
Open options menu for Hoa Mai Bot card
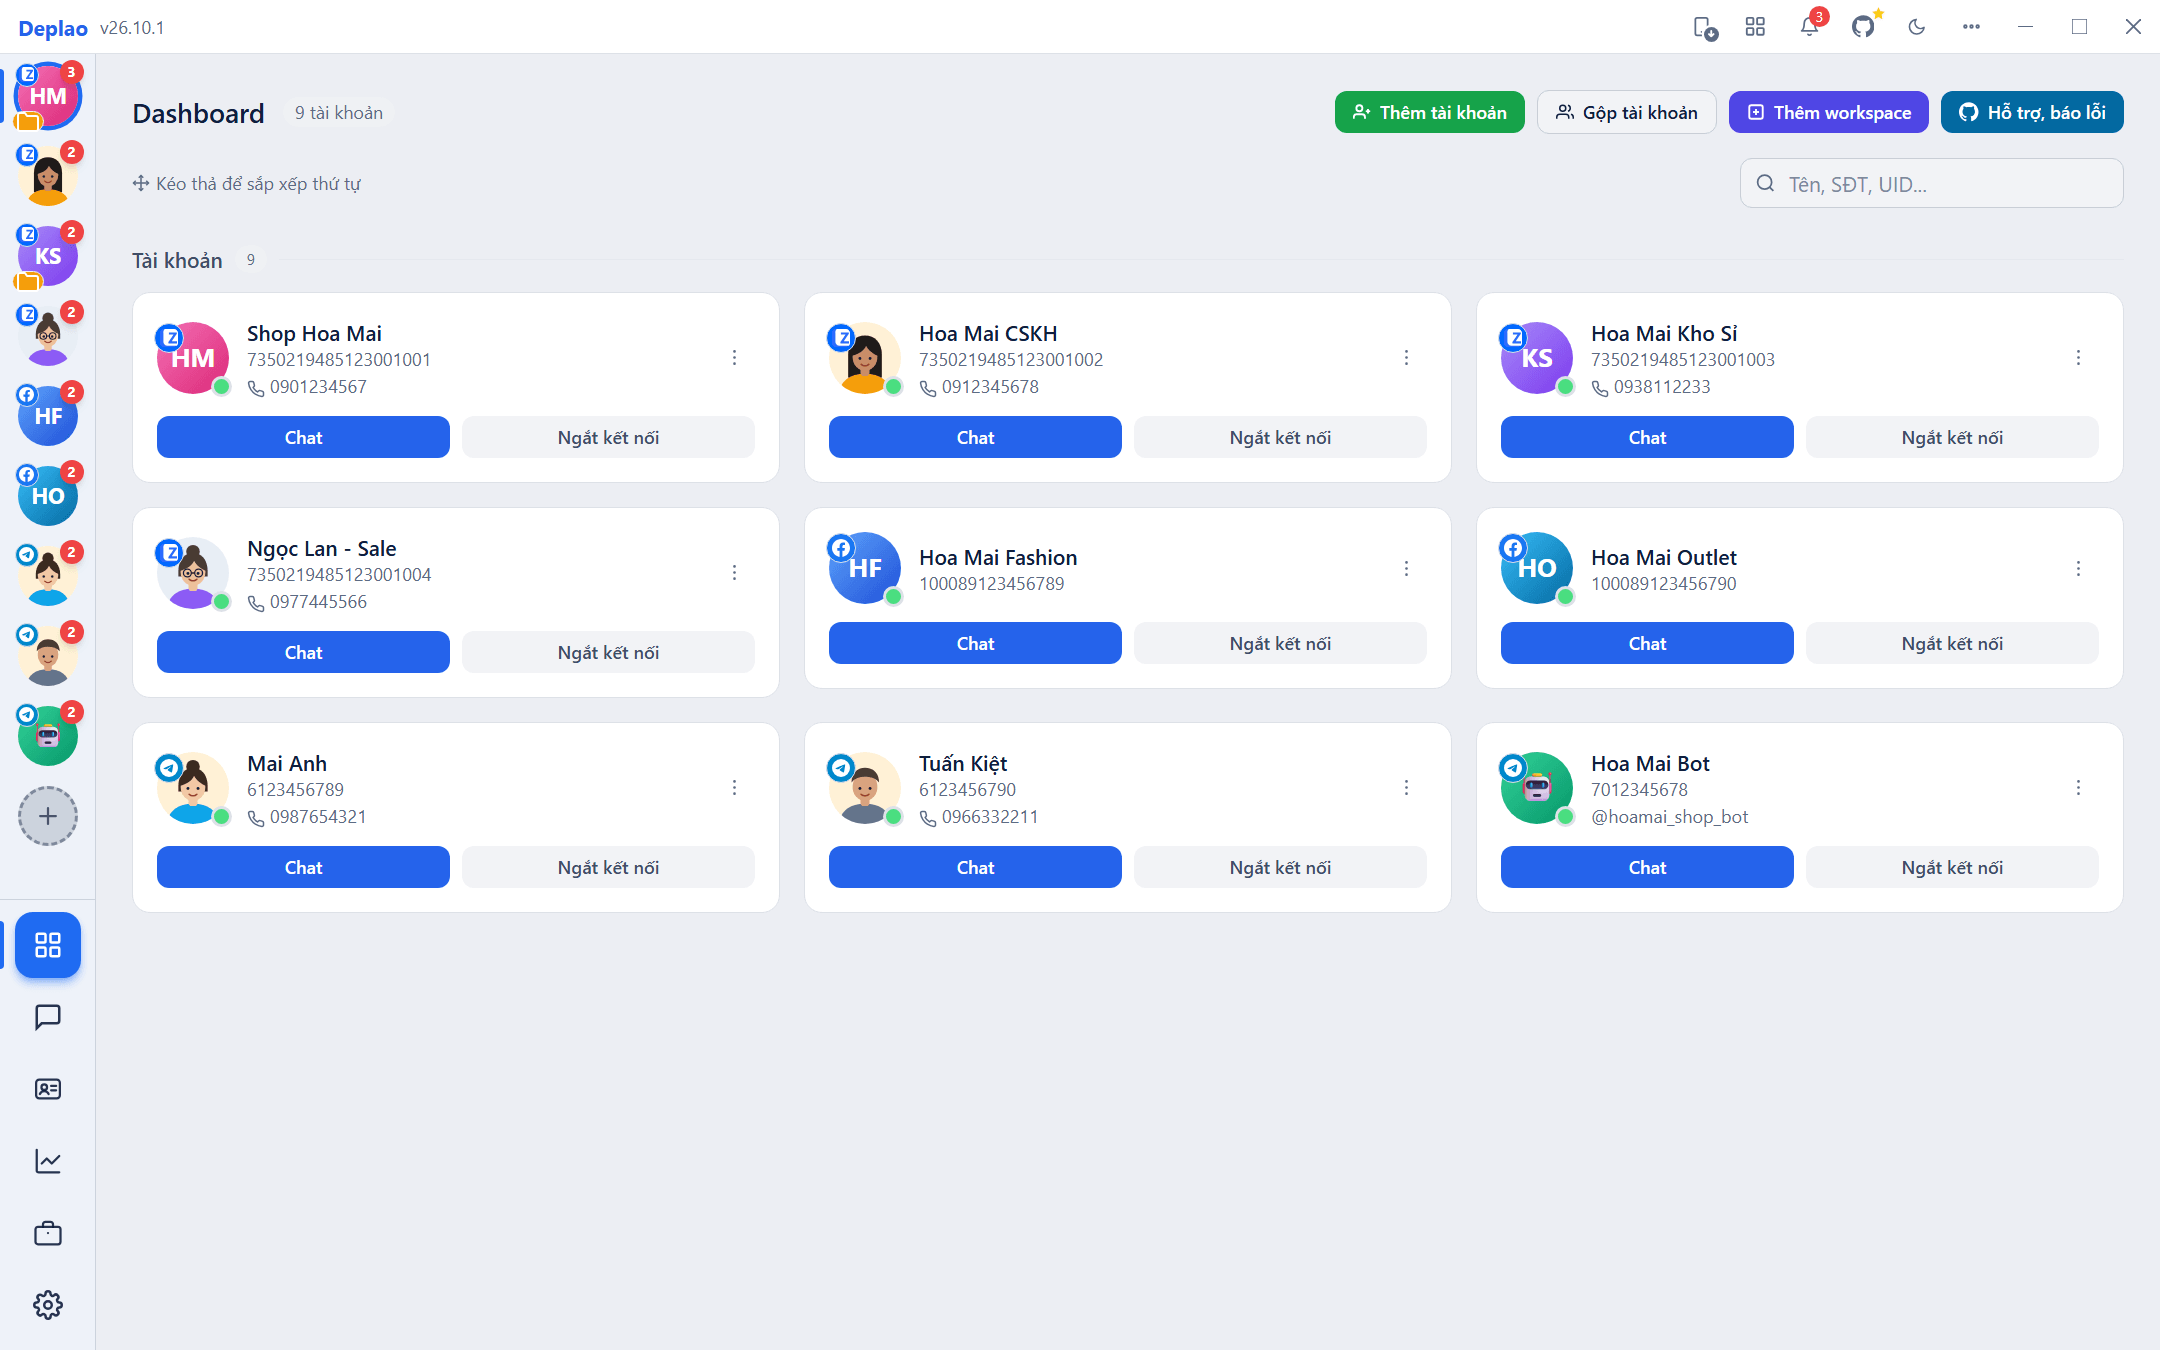click(x=2078, y=788)
